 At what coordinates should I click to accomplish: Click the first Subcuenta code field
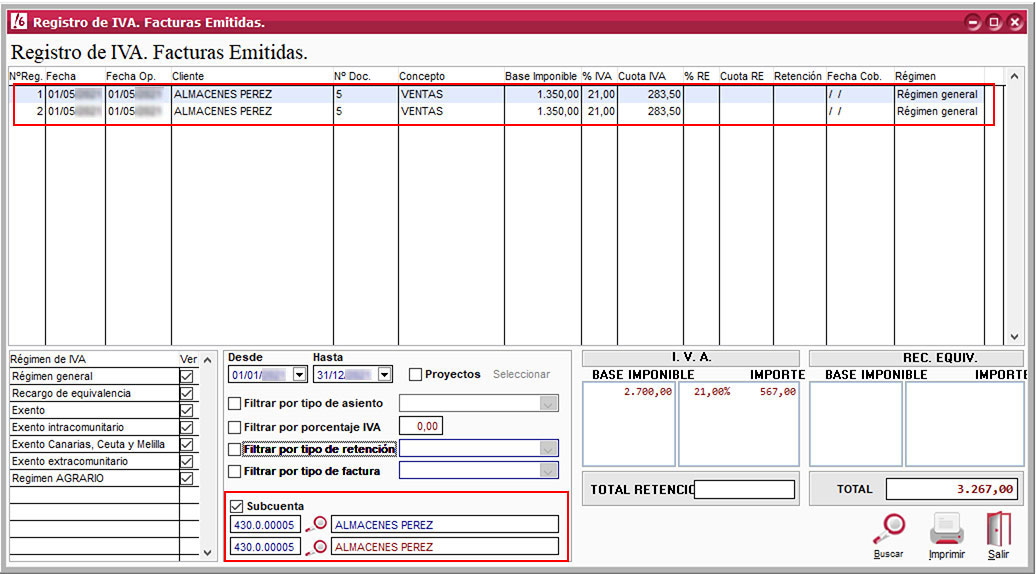(265, 525)
